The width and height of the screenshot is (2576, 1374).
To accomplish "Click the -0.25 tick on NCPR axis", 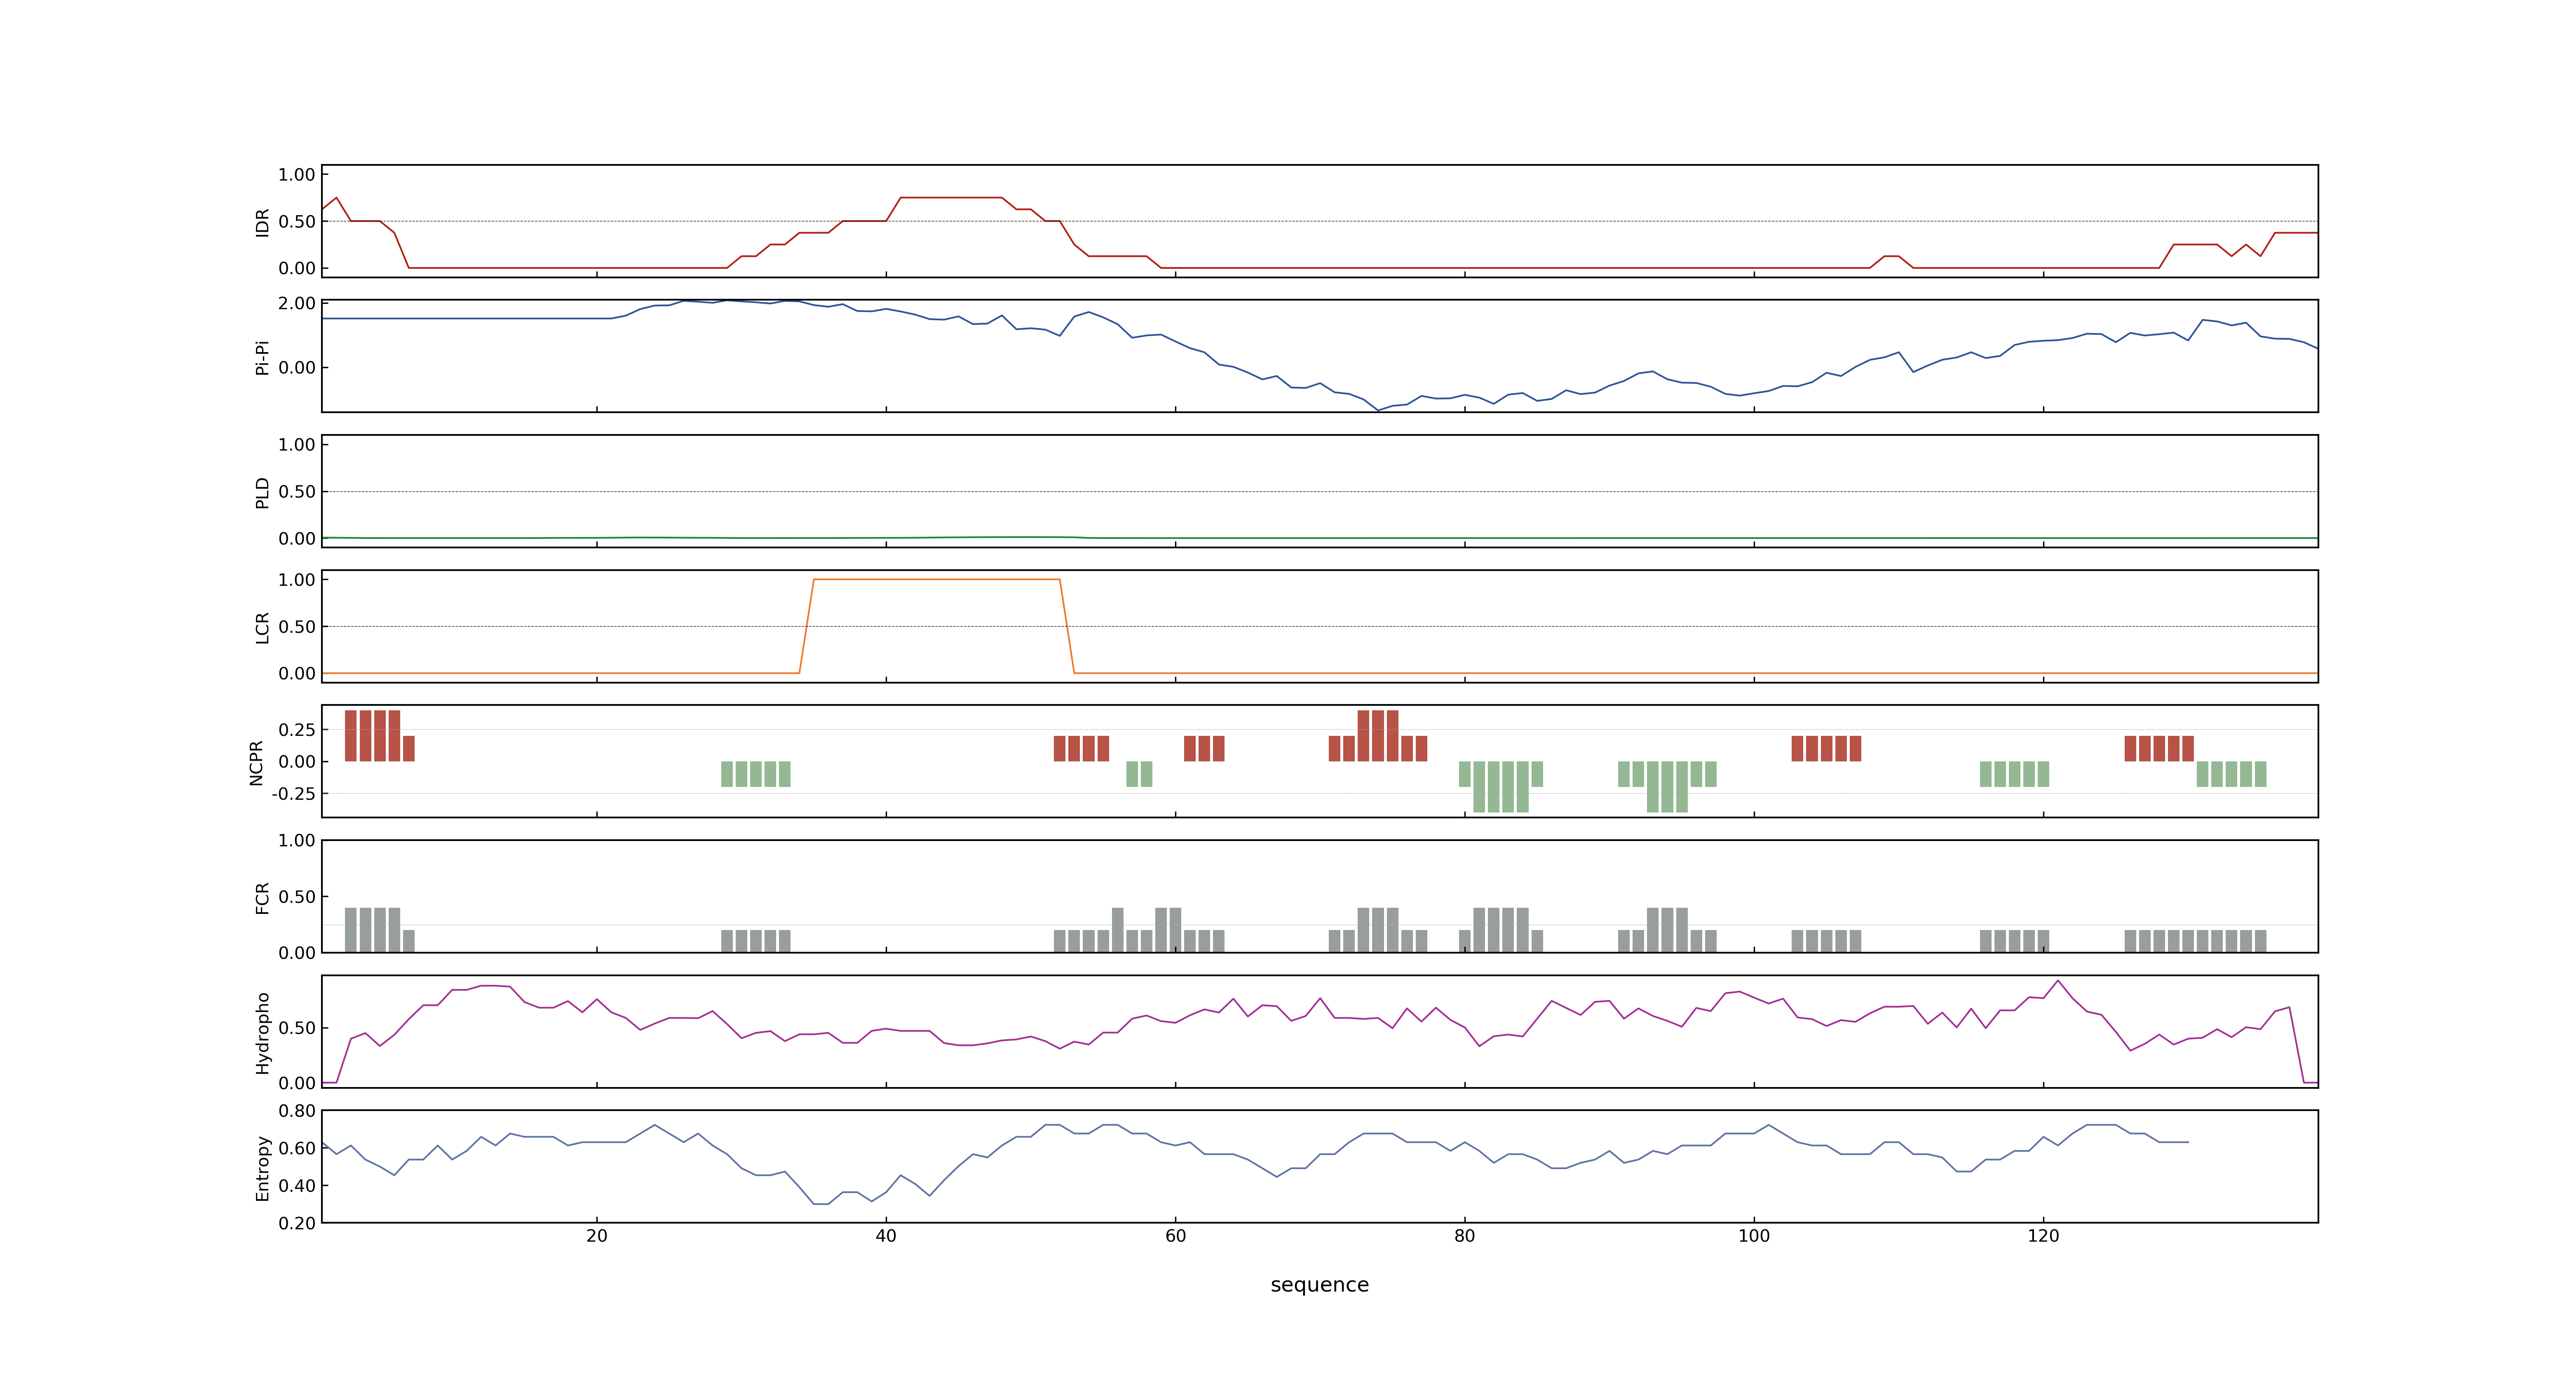I will tap(294, 794).
